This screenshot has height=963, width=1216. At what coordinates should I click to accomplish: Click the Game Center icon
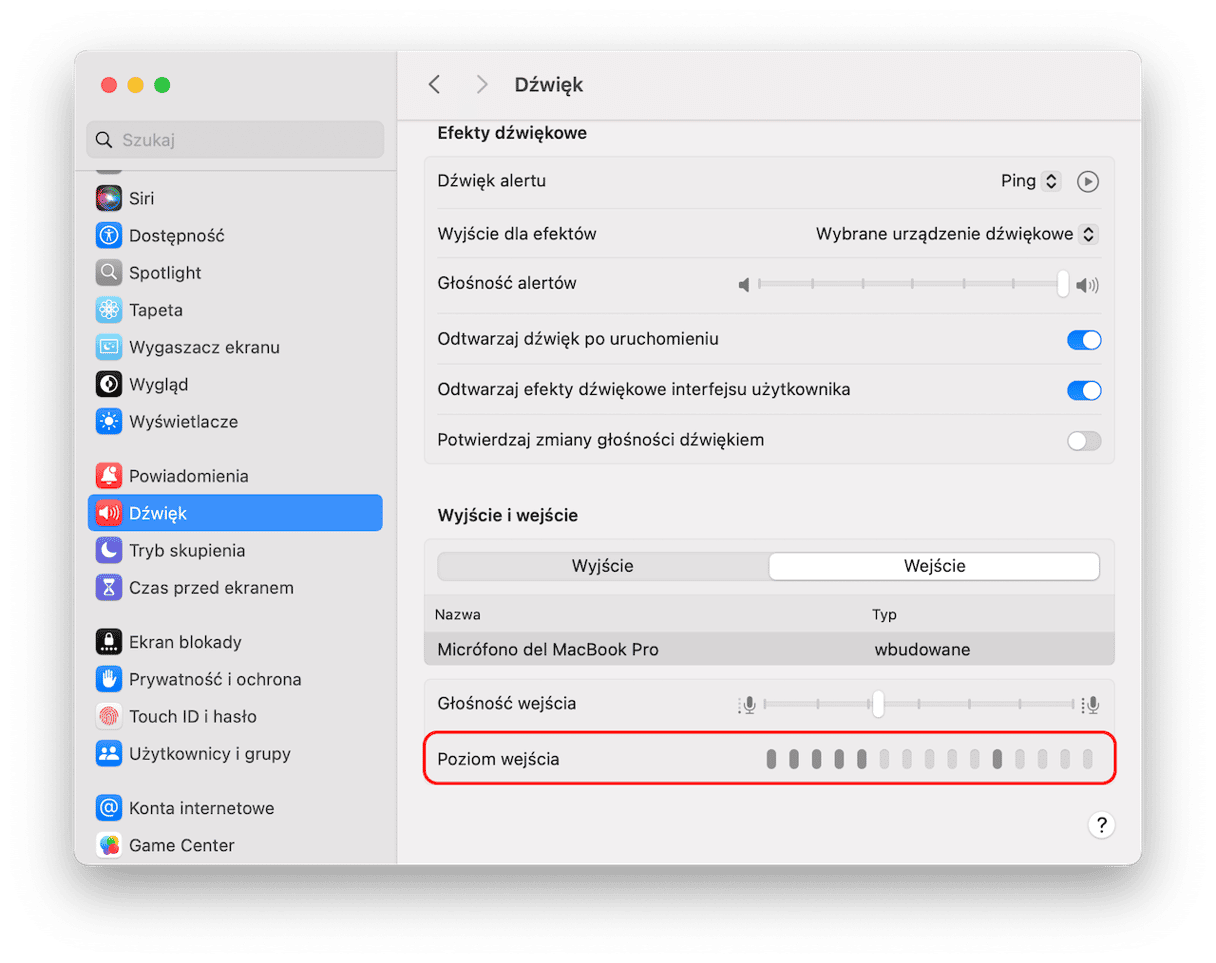[108, 845]
